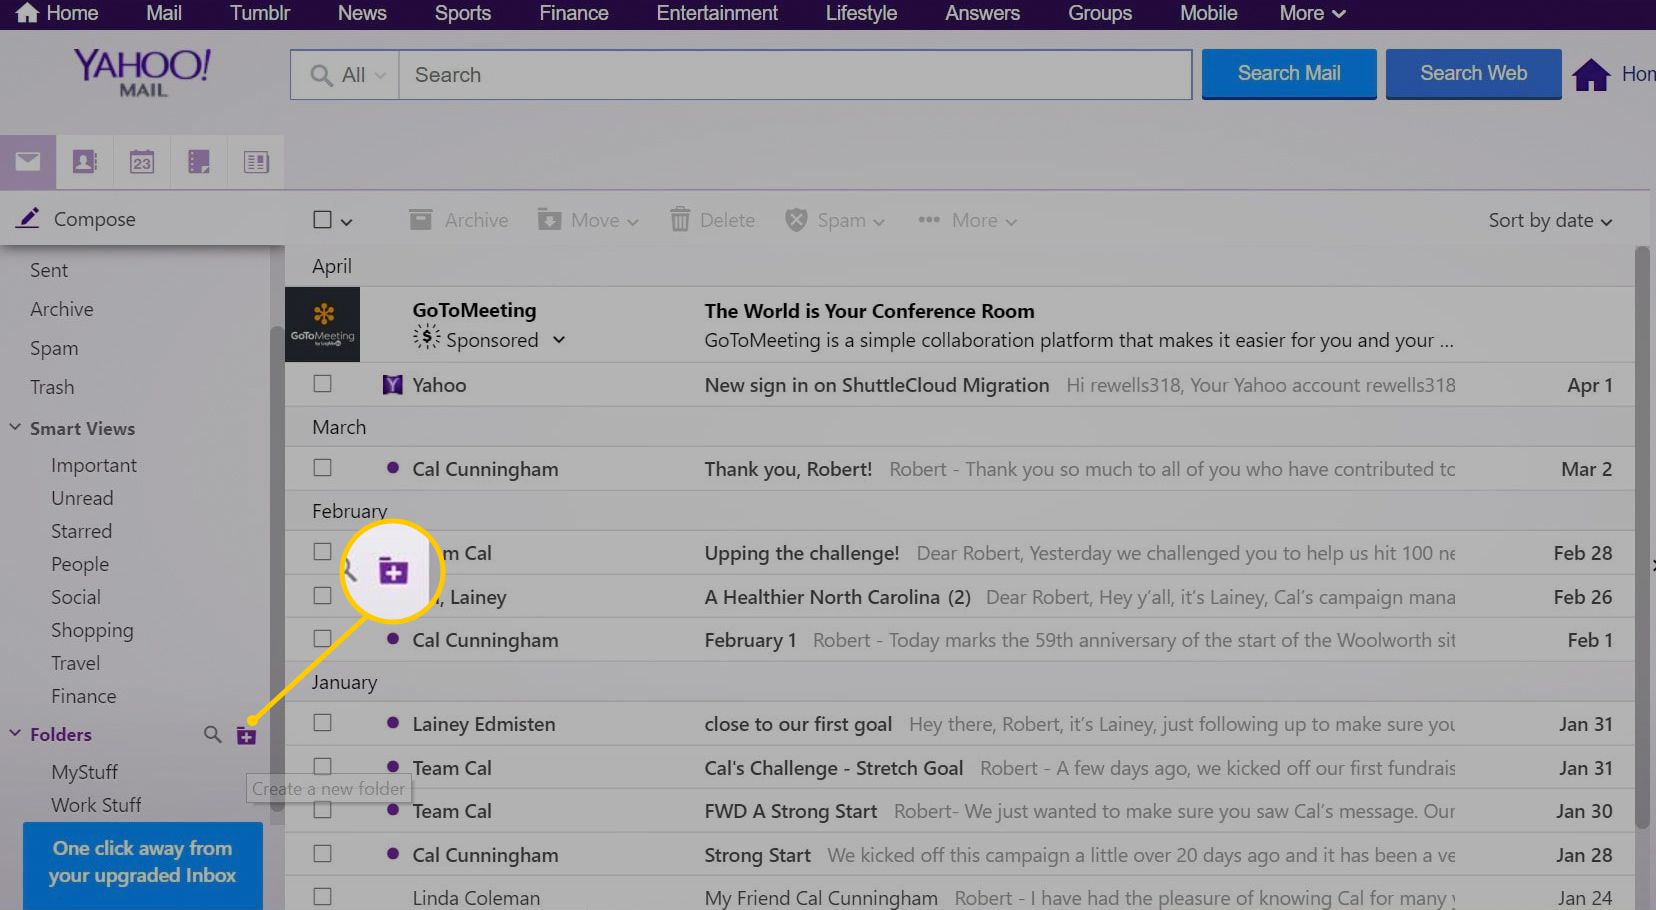Check the February 1 email checkbox
This screenshot has height=910, width=1656.
coord(322,638)
